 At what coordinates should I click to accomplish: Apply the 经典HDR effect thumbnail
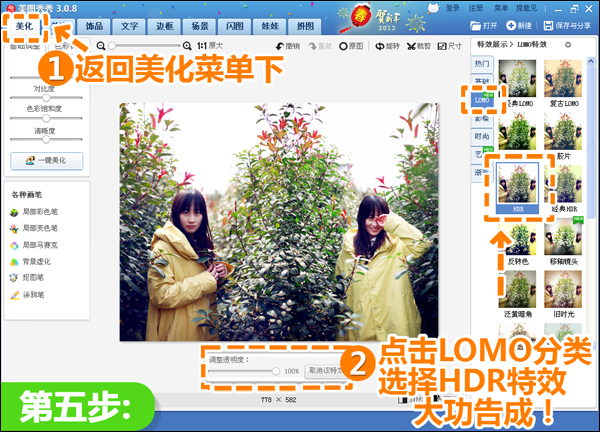click(563, 184)
